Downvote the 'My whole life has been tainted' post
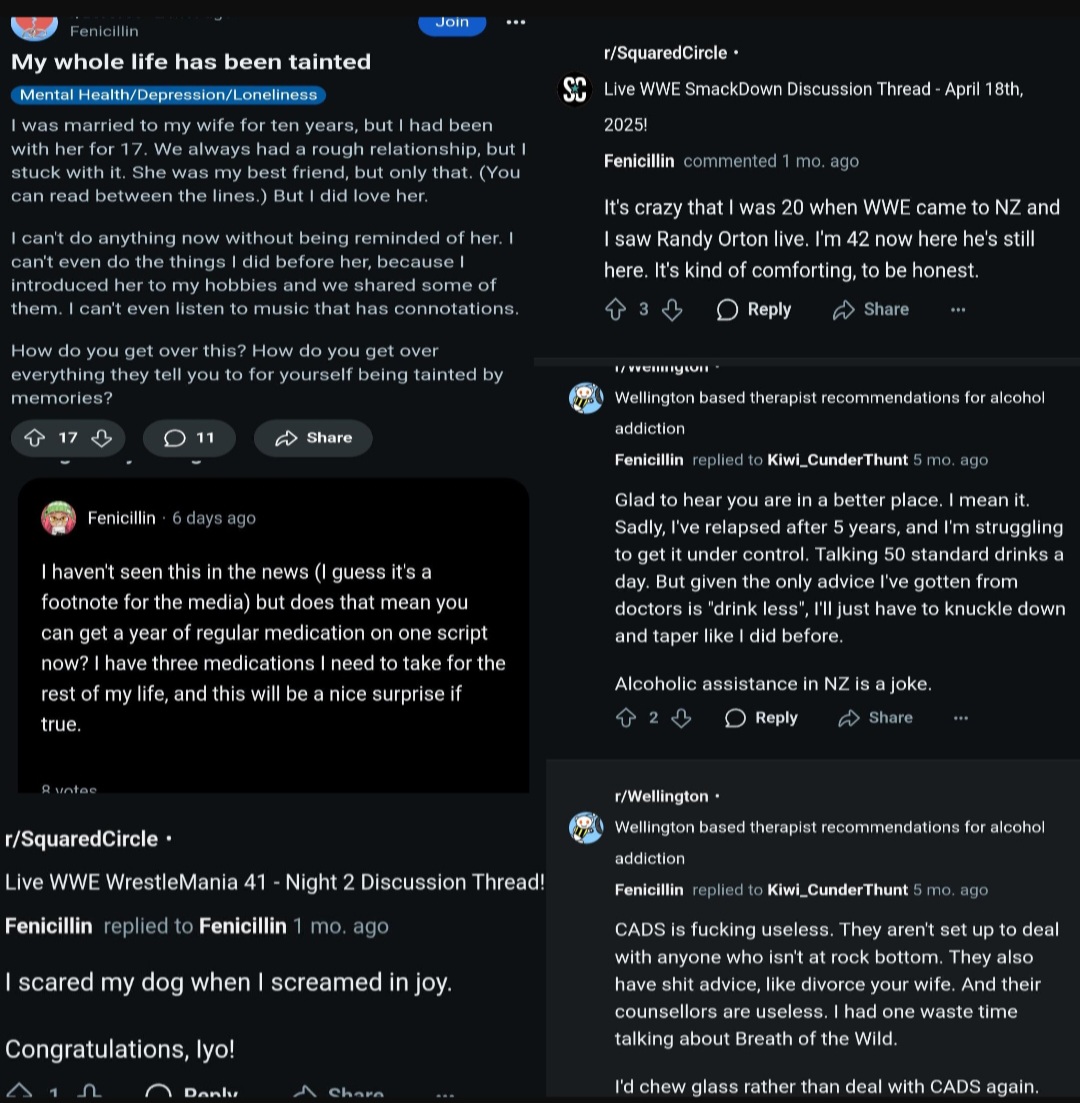This screenshot has width=1080, height=1103. click(x=102, y=438)
